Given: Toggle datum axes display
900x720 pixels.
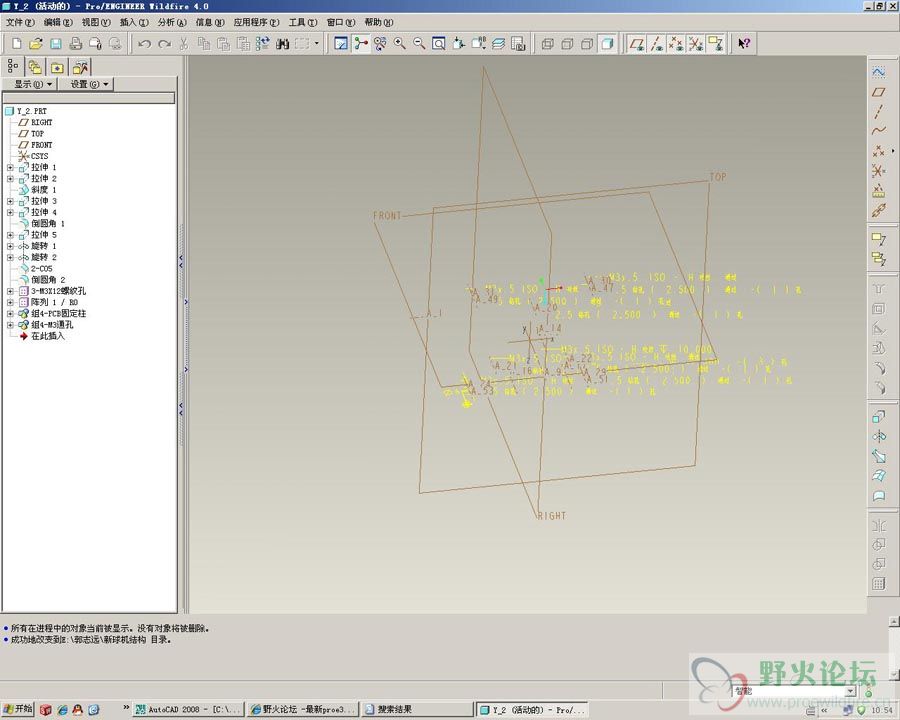Looking at the screenshot, I should coord(657,44).
